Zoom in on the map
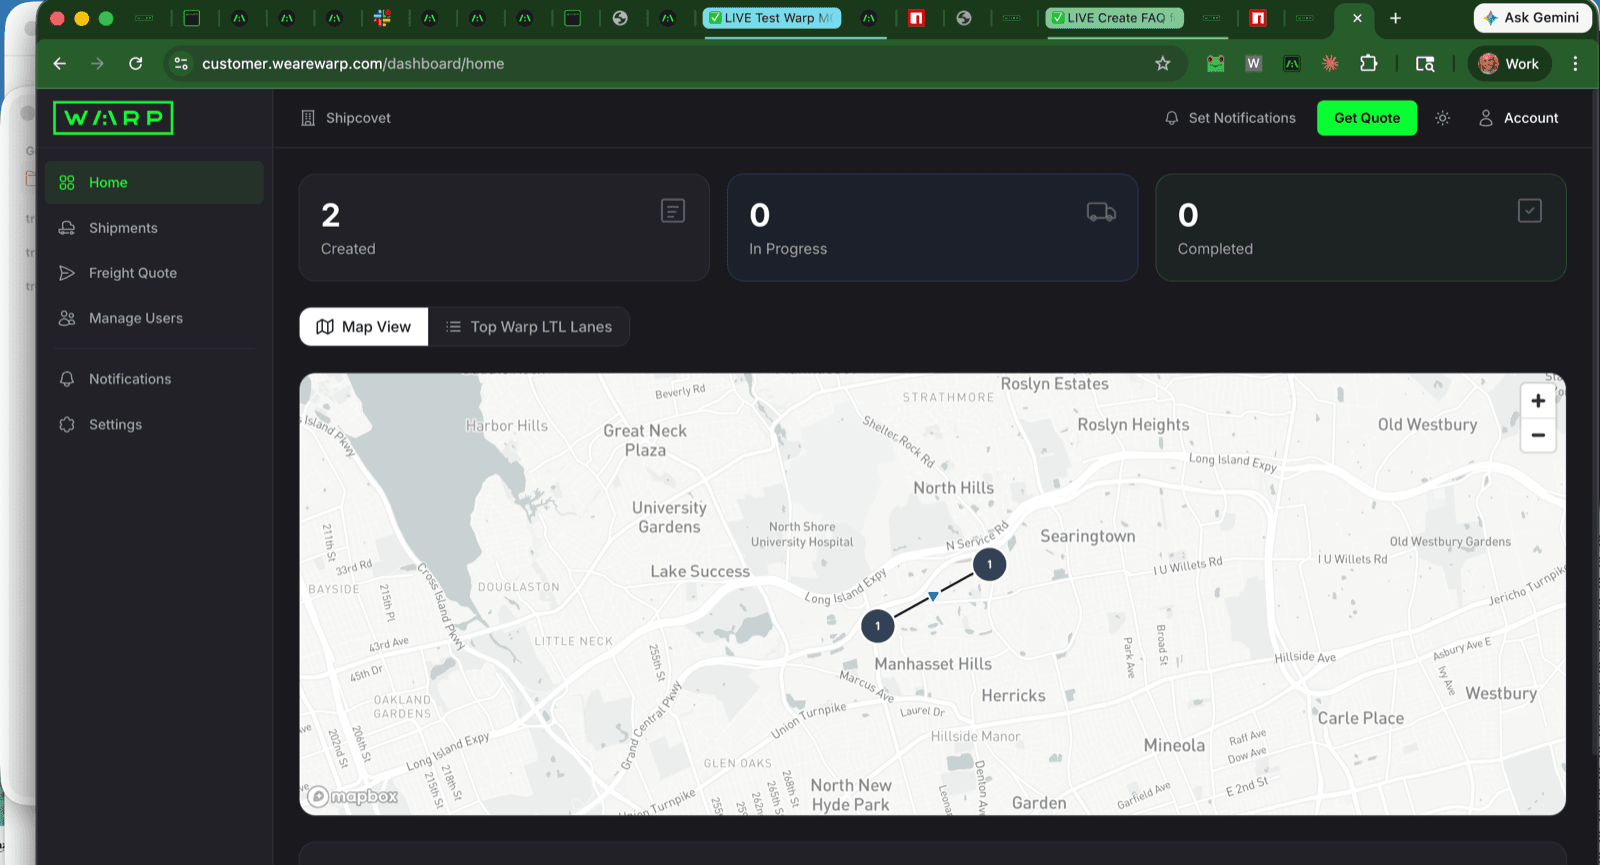This screenshot has height=865, width=1600. tap(1538, 401)
